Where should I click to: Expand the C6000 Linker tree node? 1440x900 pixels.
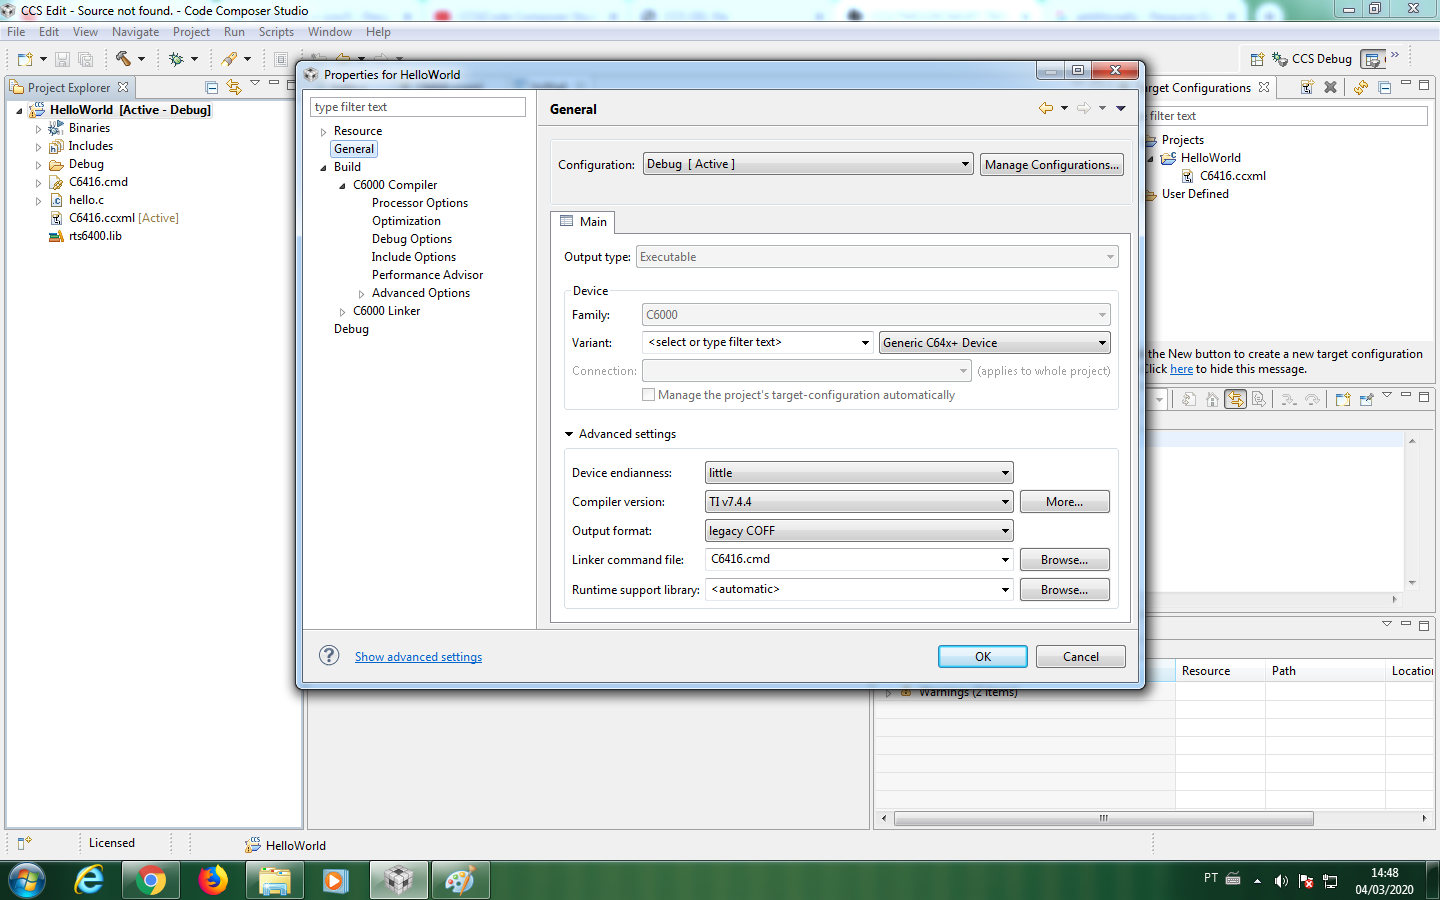coord(342,312)
